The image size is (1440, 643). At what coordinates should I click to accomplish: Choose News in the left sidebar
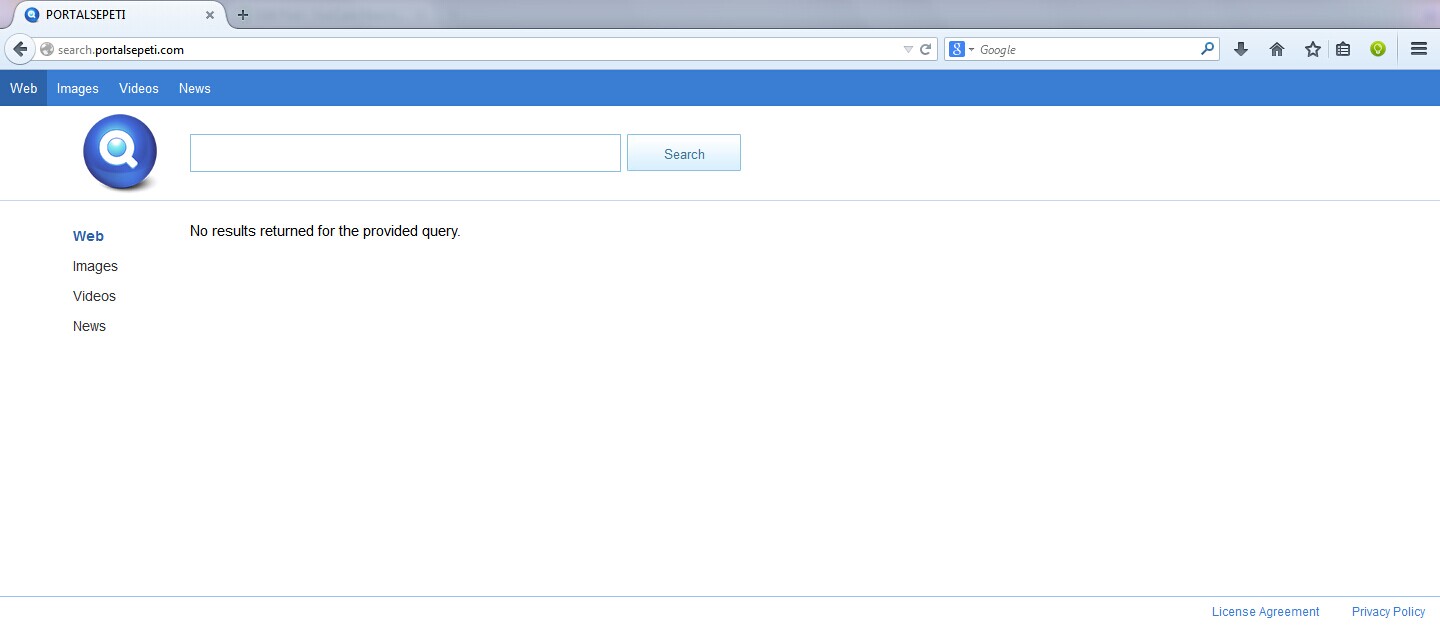click(x=89, y=326)
